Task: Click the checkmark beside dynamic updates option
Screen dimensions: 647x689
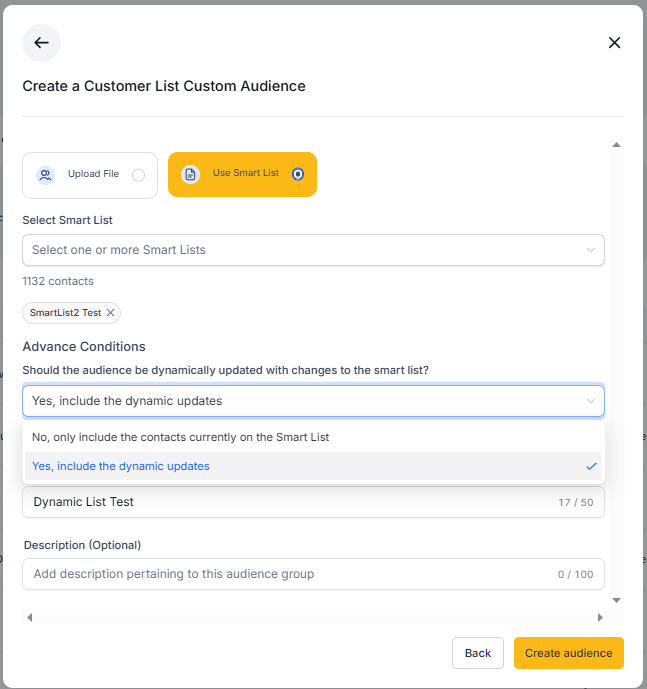Action: (592, 466)
